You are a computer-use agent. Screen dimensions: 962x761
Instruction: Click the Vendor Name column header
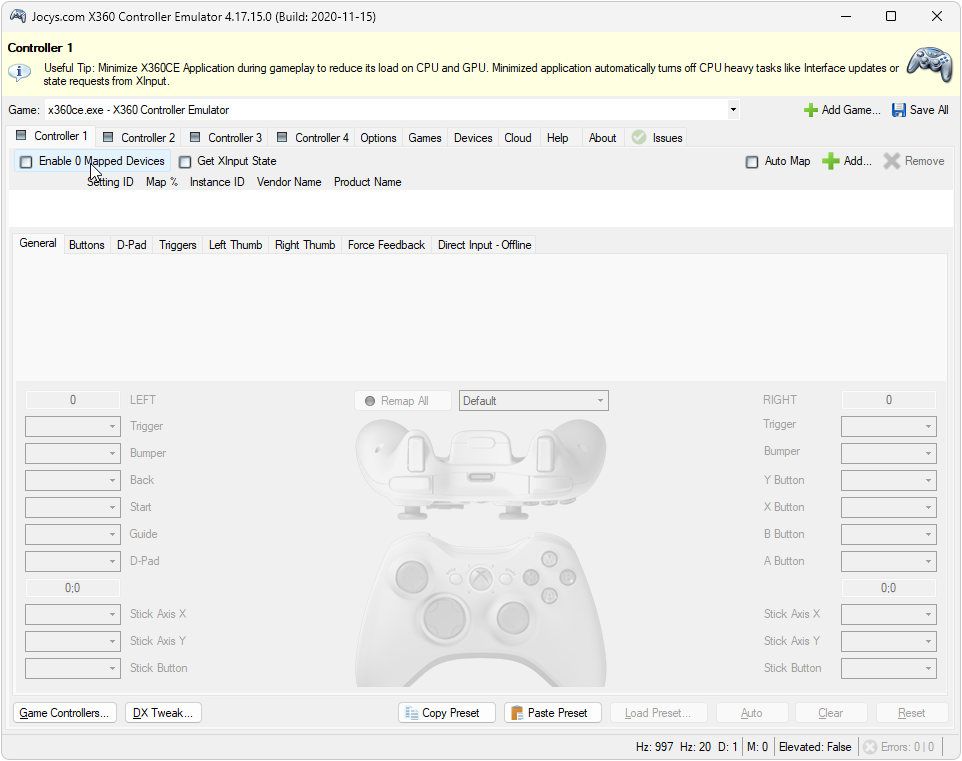289,182
